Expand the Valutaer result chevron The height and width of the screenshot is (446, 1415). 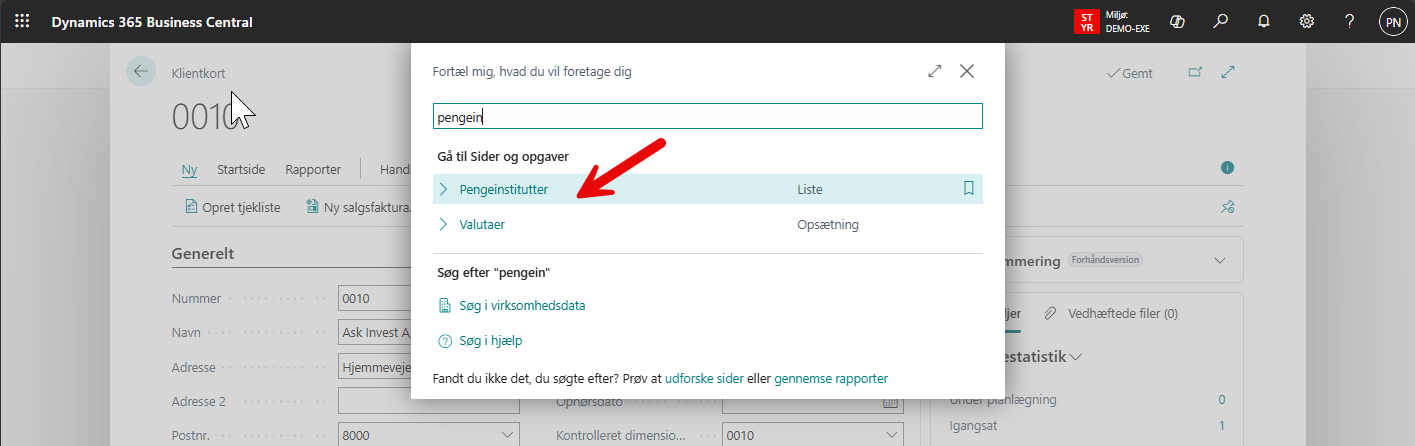click(444, 225)
